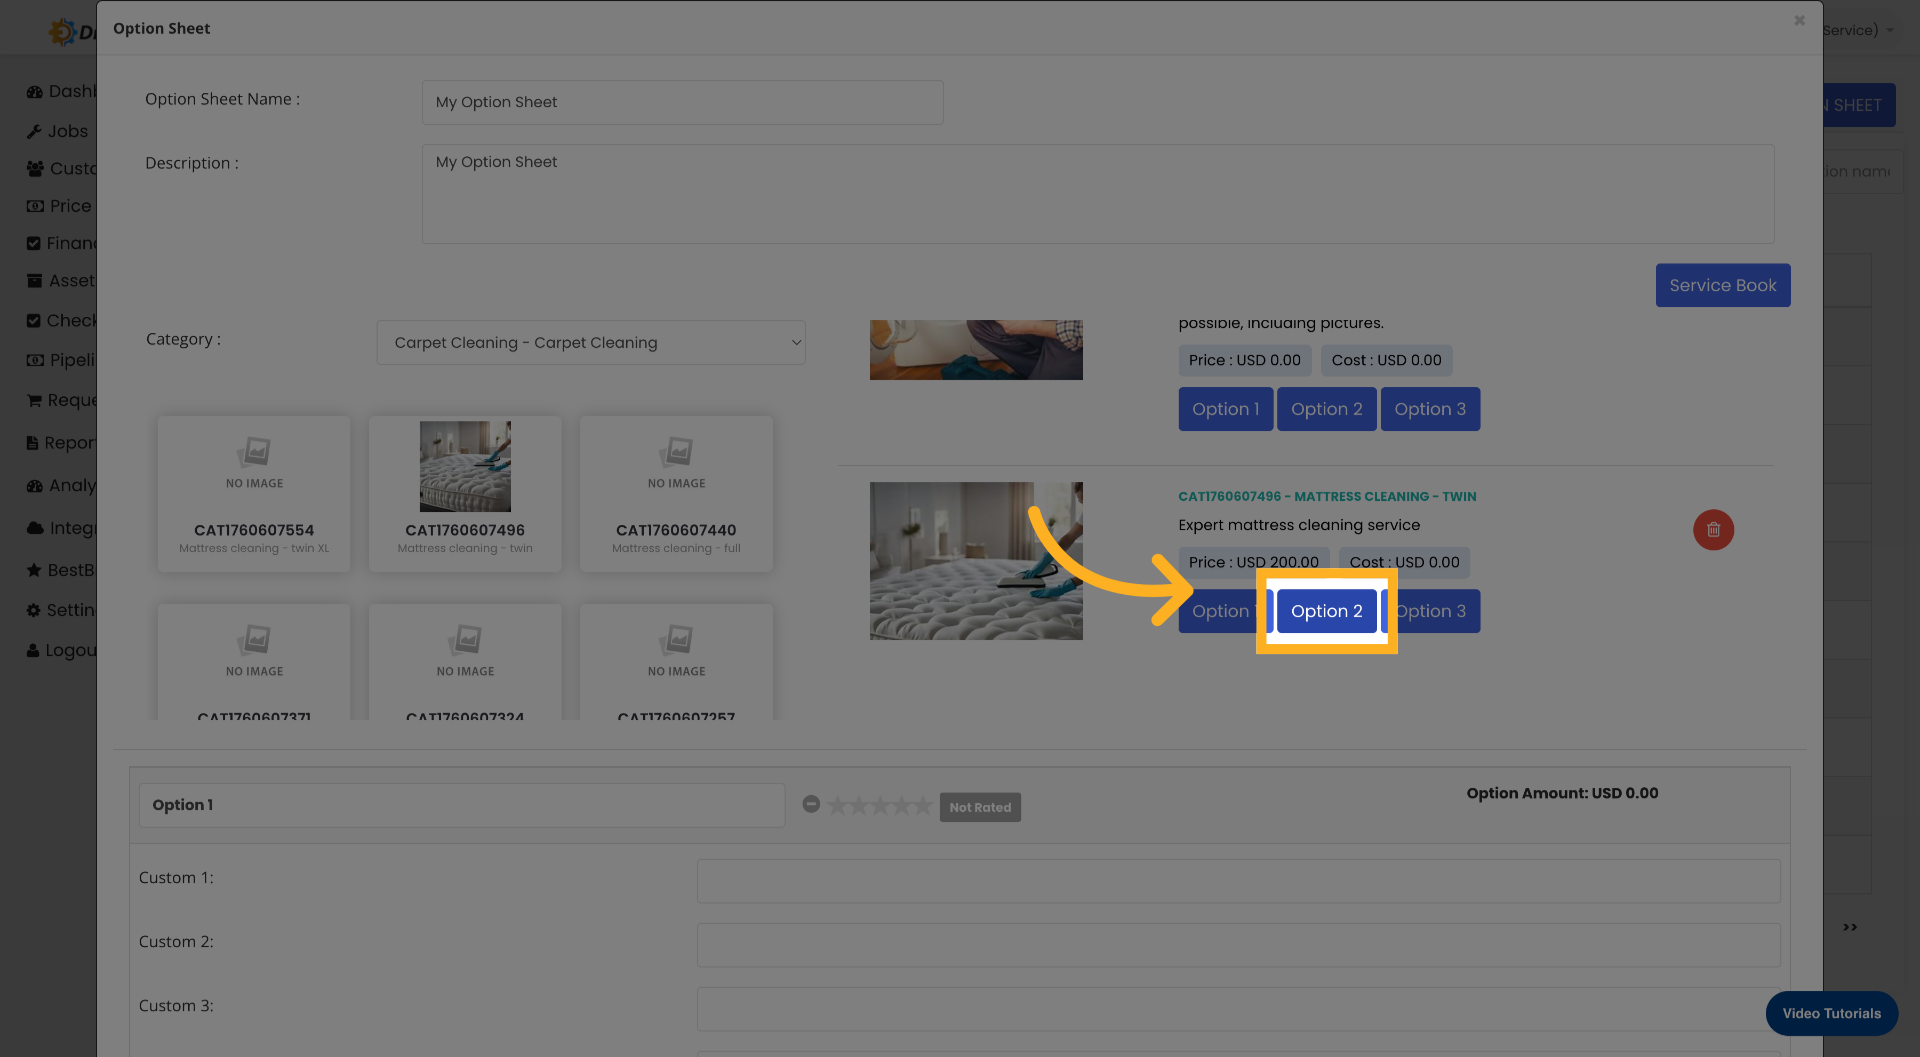Image resolution: width=1920 pixels, height=1057 pixels.
Task: Rate five stars on the Option 1 rating
Action: click(x=921, y=805)
